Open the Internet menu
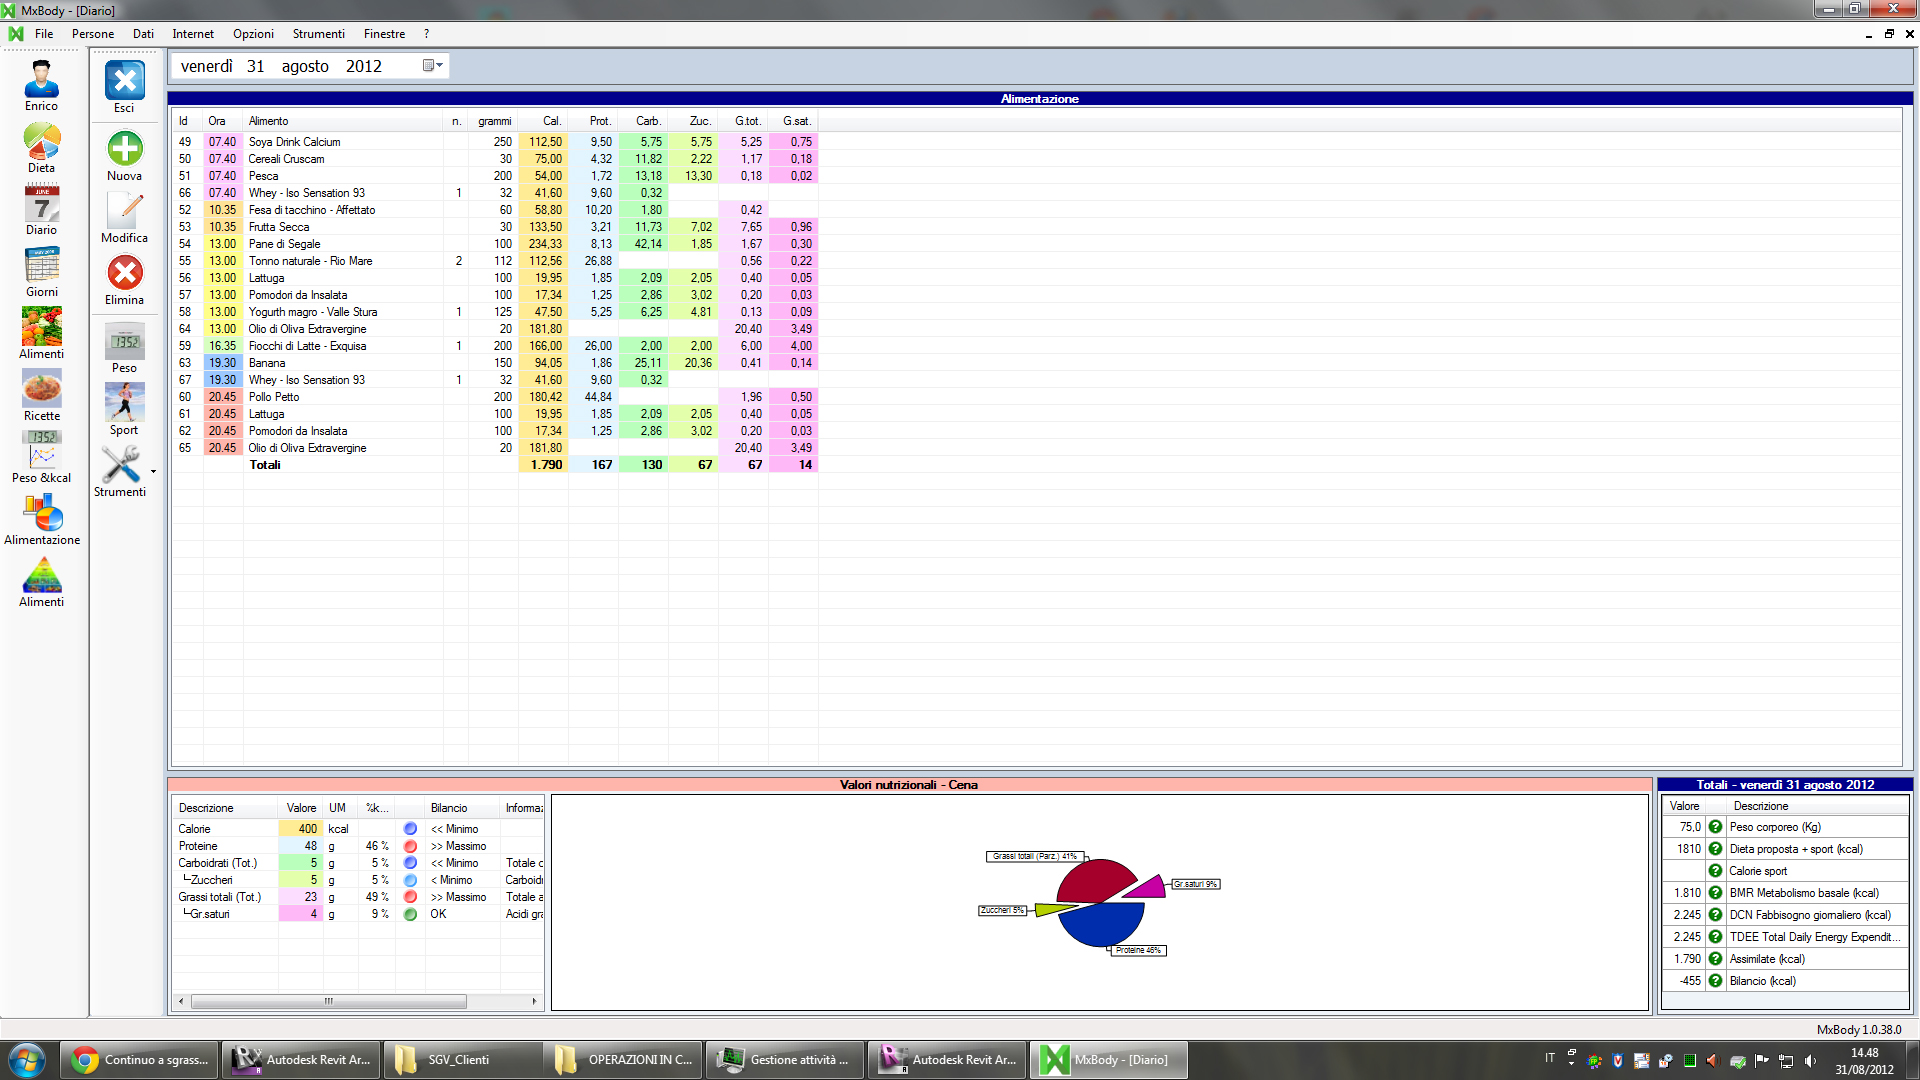1920x1080 pixels. 193,34
